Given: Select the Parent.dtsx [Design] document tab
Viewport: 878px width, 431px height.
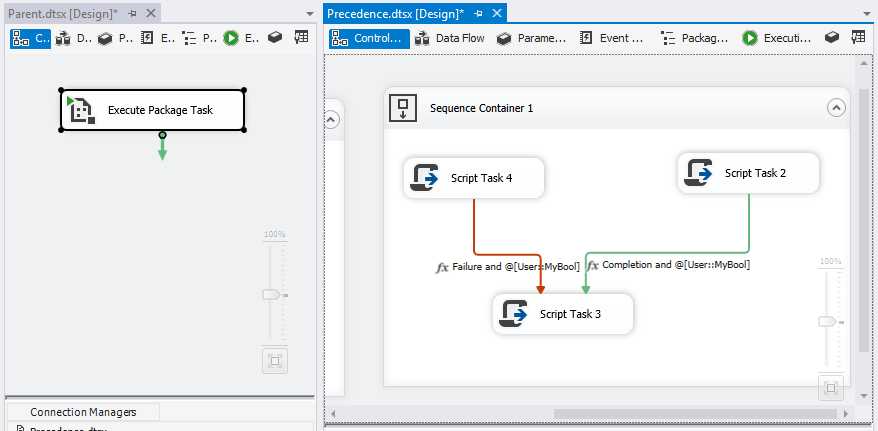Looking at the screenshot, I should (63, 14).
